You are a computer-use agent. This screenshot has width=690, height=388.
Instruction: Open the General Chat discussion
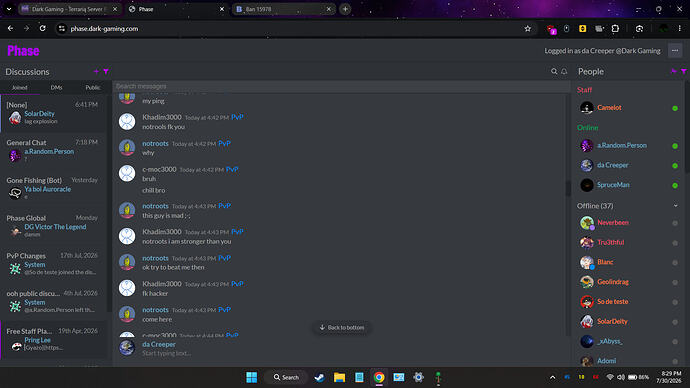54,151
